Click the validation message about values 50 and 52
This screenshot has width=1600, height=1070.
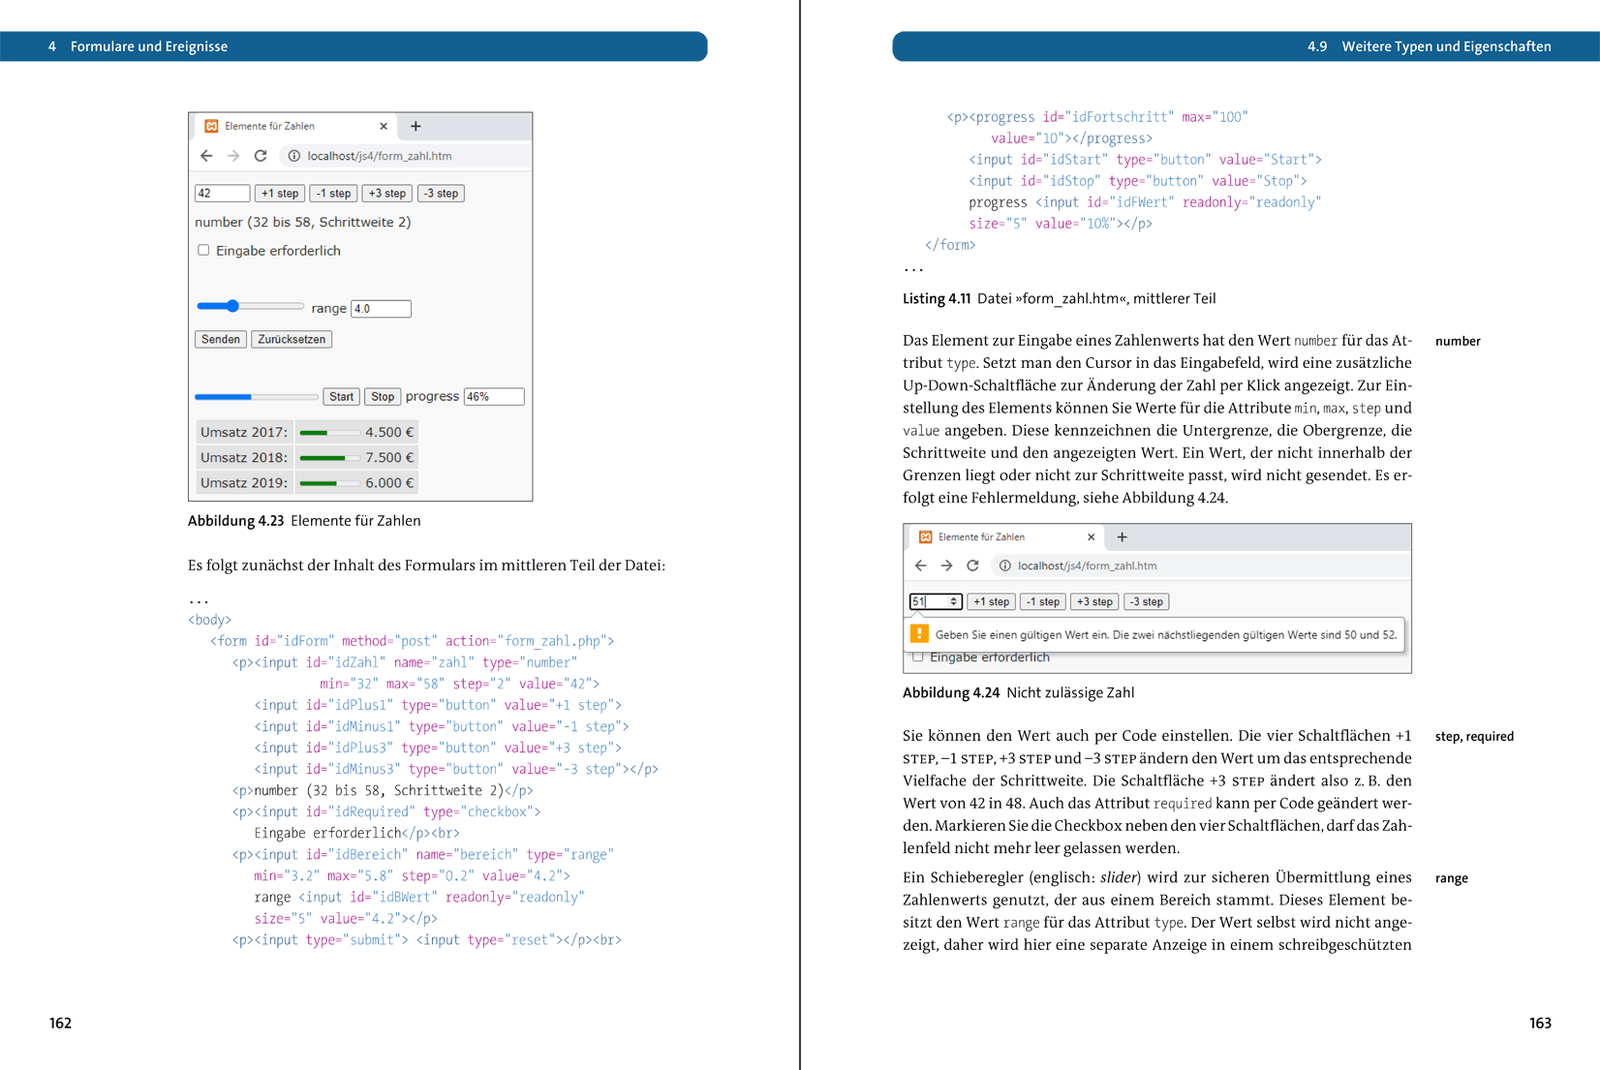pyautogui.click(x=1166, y=635)
